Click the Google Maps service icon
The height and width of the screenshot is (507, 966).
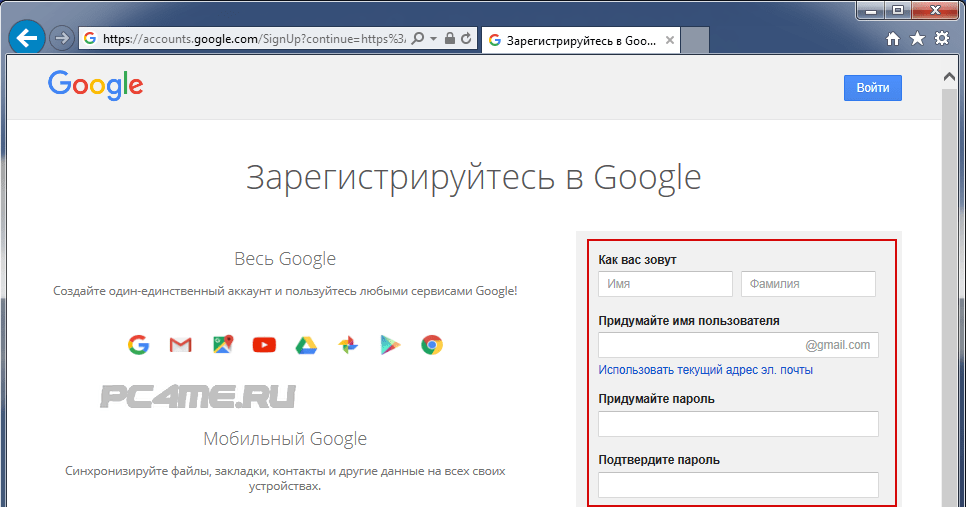223,344
